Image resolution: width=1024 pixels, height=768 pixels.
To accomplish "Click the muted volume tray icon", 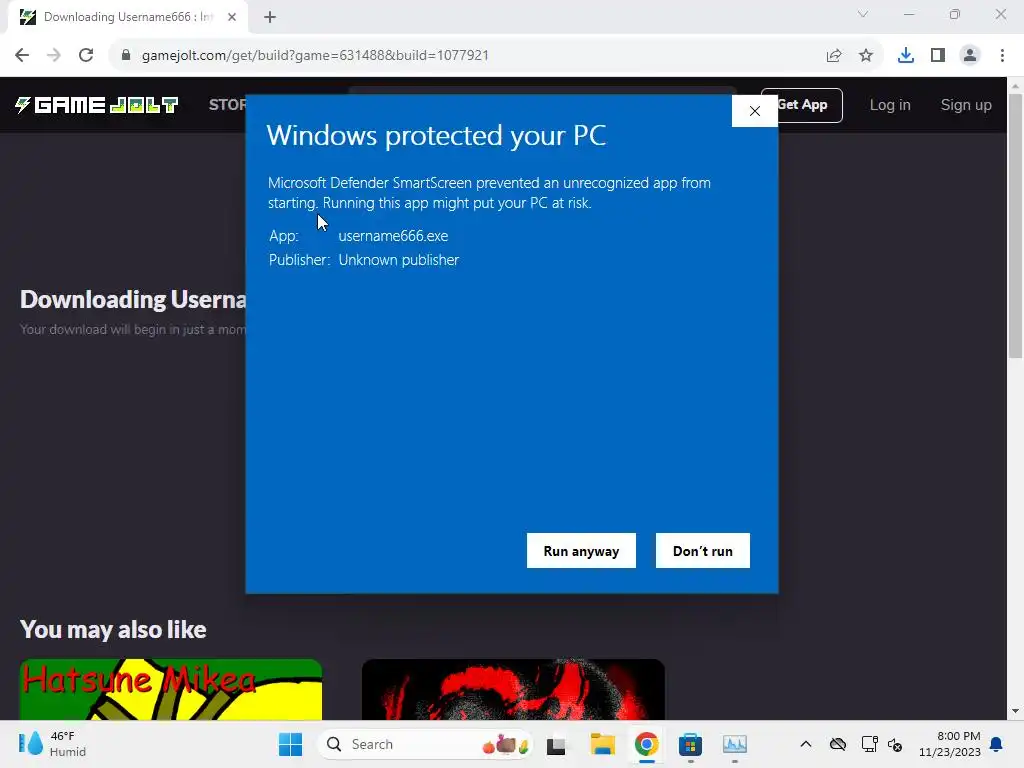I will [895, 744].
